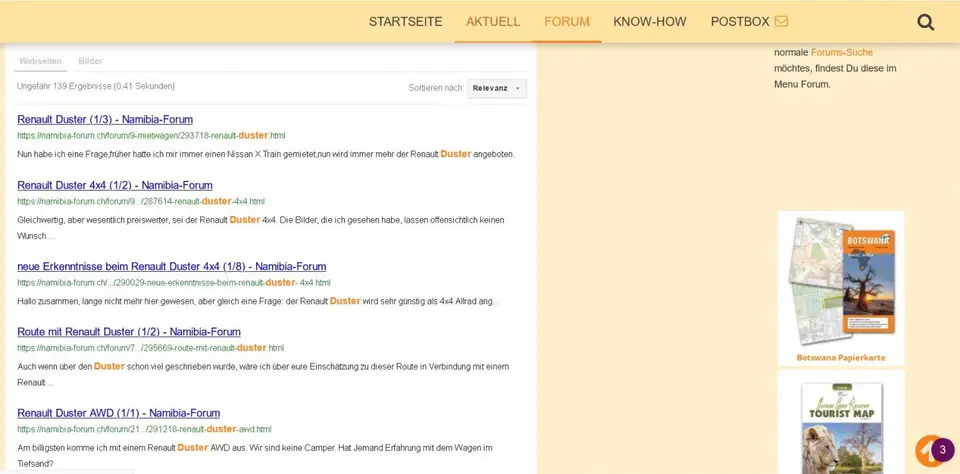Open the Botswana map product image

(x=841, y=282)
